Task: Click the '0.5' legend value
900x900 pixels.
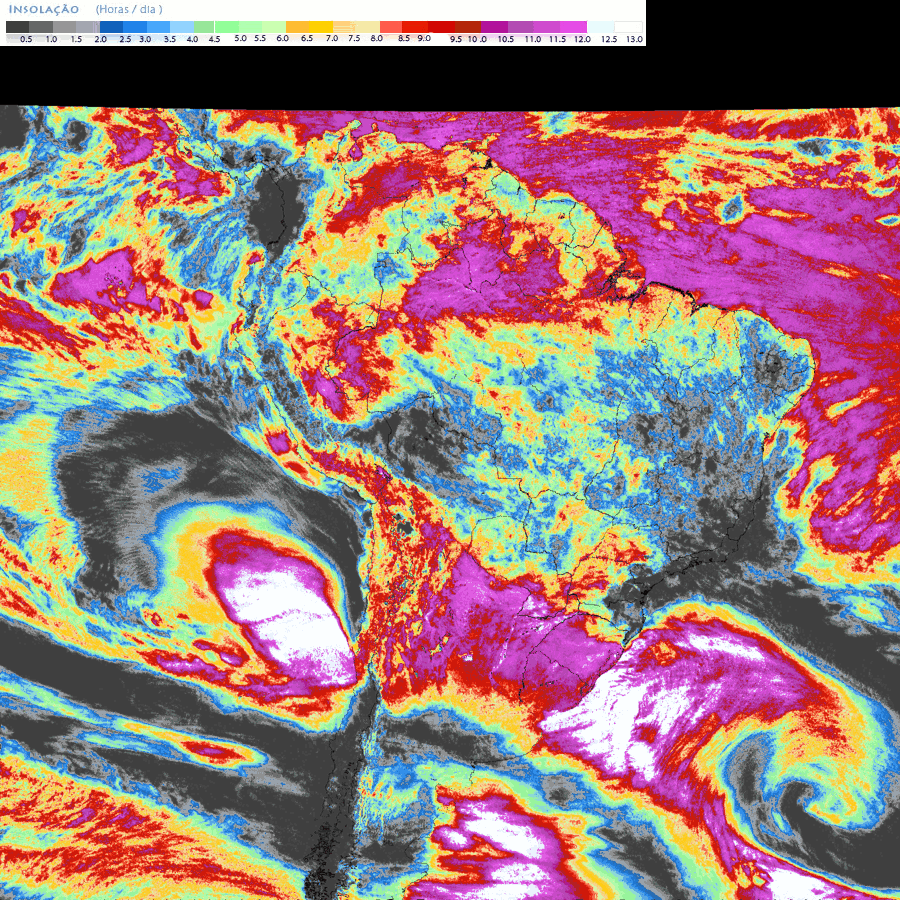Action: (26, 39)
